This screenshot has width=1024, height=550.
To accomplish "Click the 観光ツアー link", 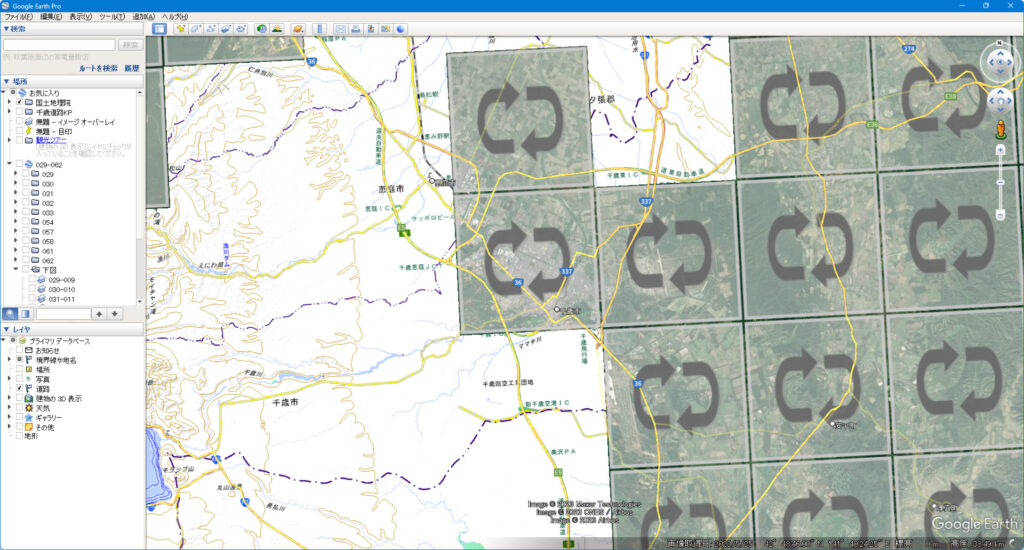I will coord(51,141).
